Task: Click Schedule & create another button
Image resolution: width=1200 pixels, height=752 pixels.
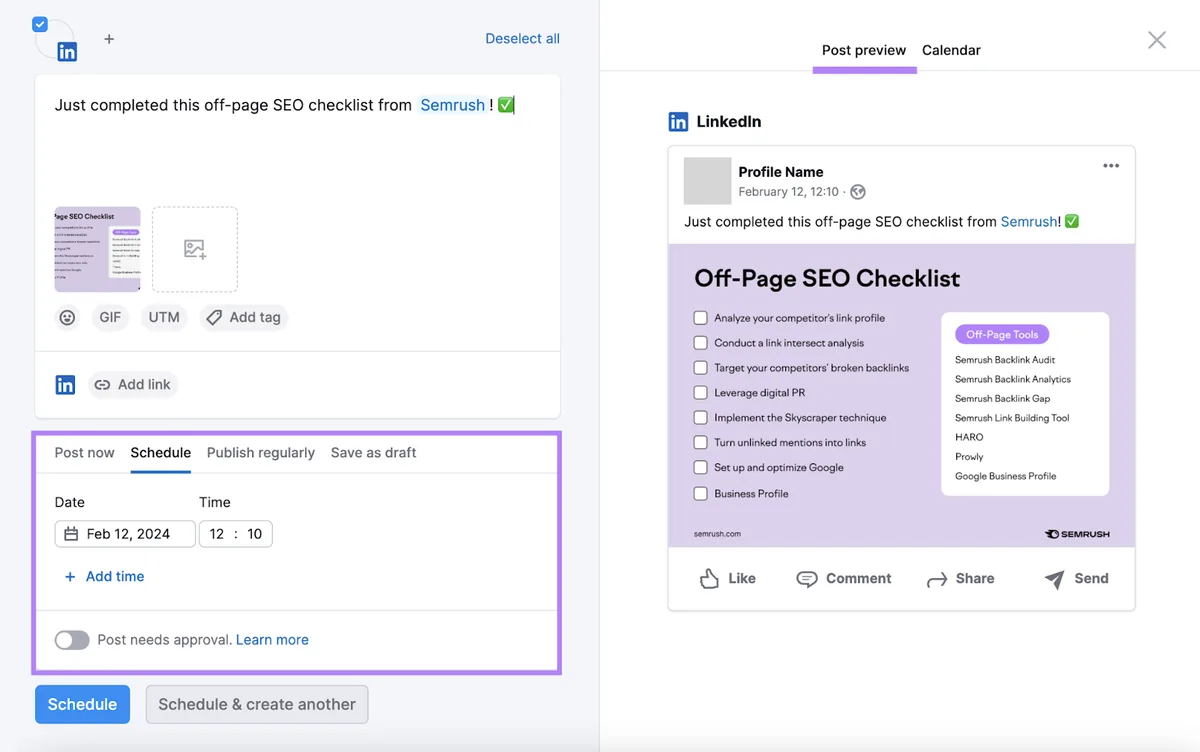Action: (257, 704)
